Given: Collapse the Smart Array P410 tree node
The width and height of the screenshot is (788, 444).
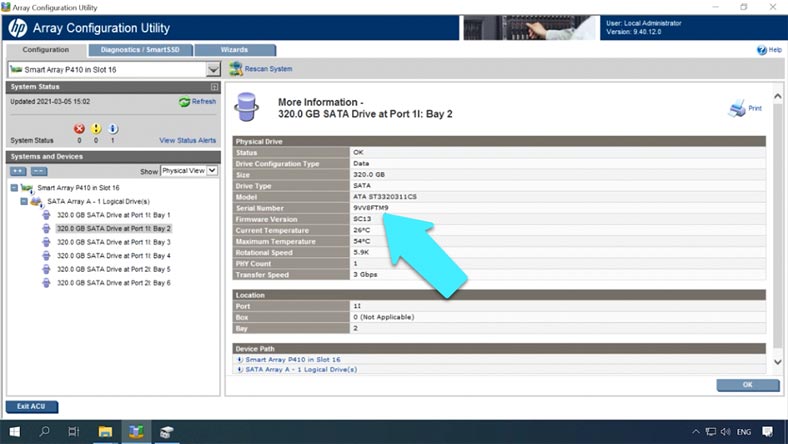Looking at the screenshot, I should pos(14,188).
